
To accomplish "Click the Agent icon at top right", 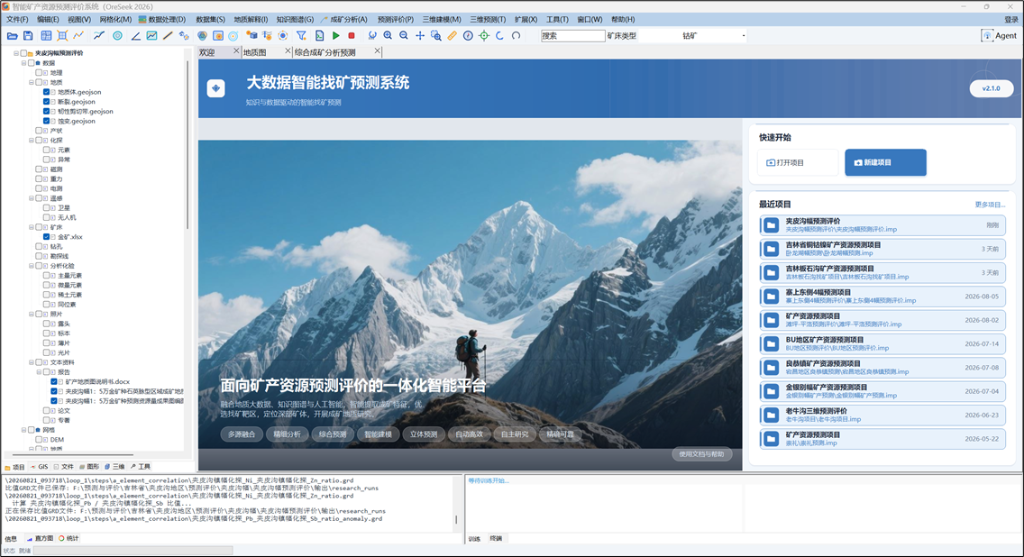I will click(x=987, y=36).
